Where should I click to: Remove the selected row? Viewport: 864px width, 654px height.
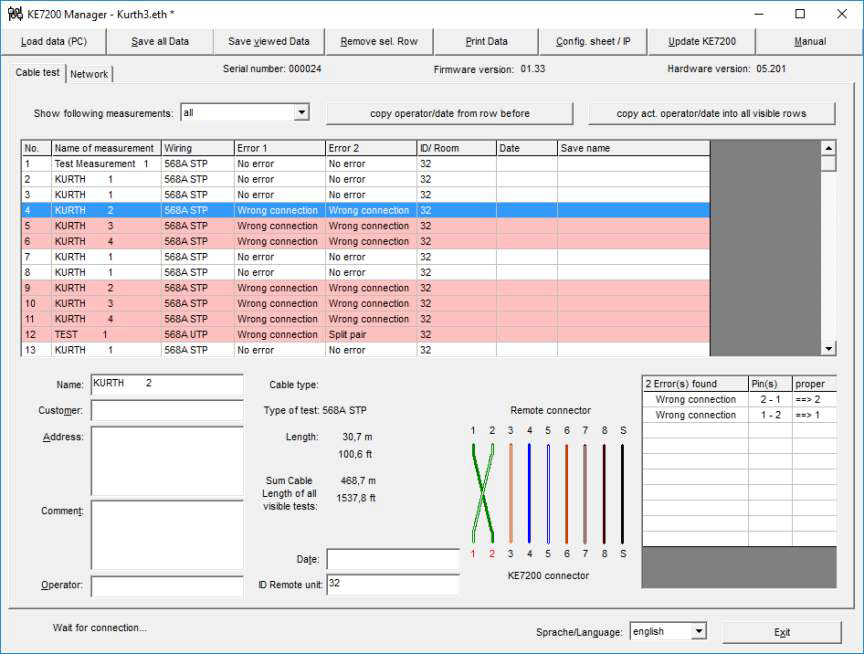[379, 41]
